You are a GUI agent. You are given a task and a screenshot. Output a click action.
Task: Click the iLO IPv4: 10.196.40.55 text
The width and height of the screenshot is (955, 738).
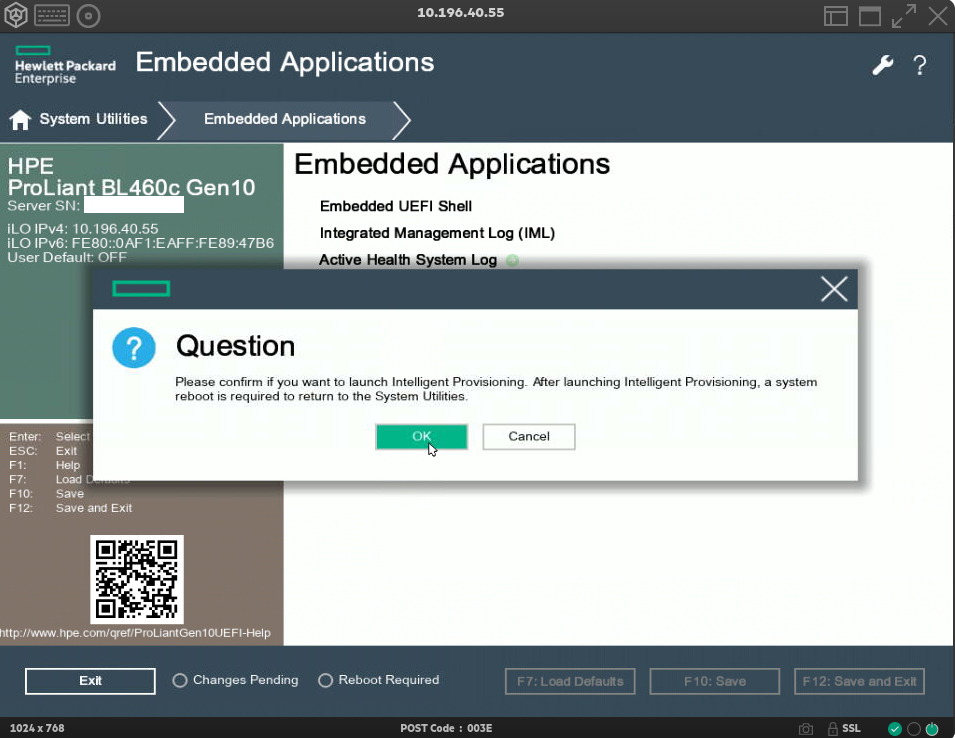tap(83, 229)
